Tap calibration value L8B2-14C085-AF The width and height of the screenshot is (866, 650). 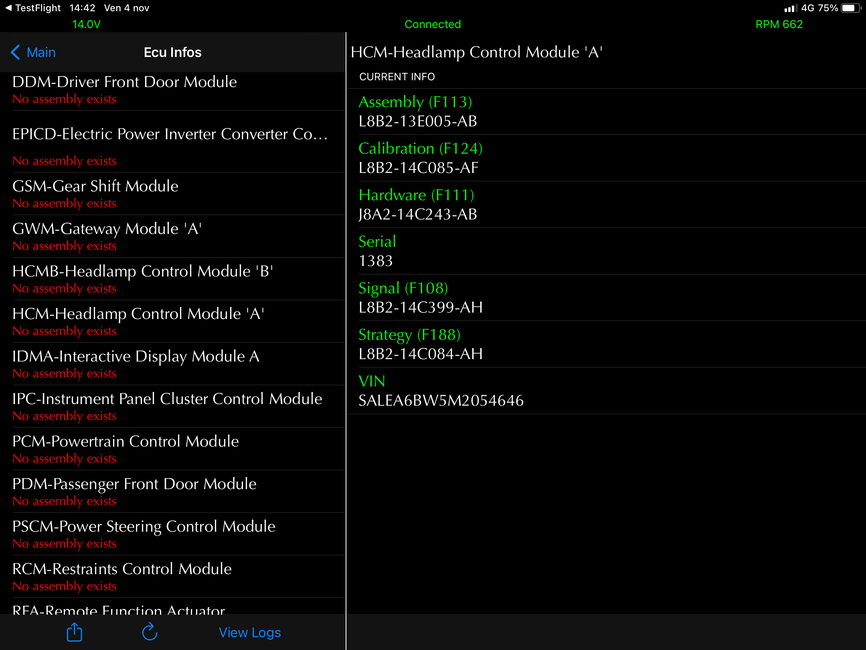point(419,168)
